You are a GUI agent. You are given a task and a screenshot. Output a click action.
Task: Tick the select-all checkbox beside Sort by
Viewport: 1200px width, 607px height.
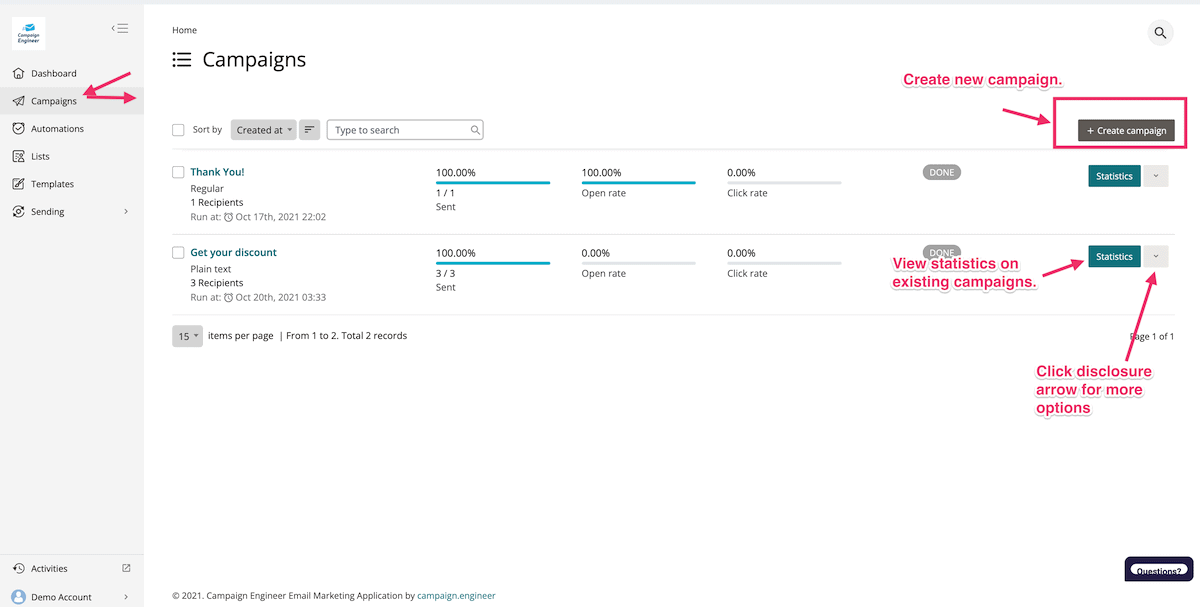[x=178, y=130]
